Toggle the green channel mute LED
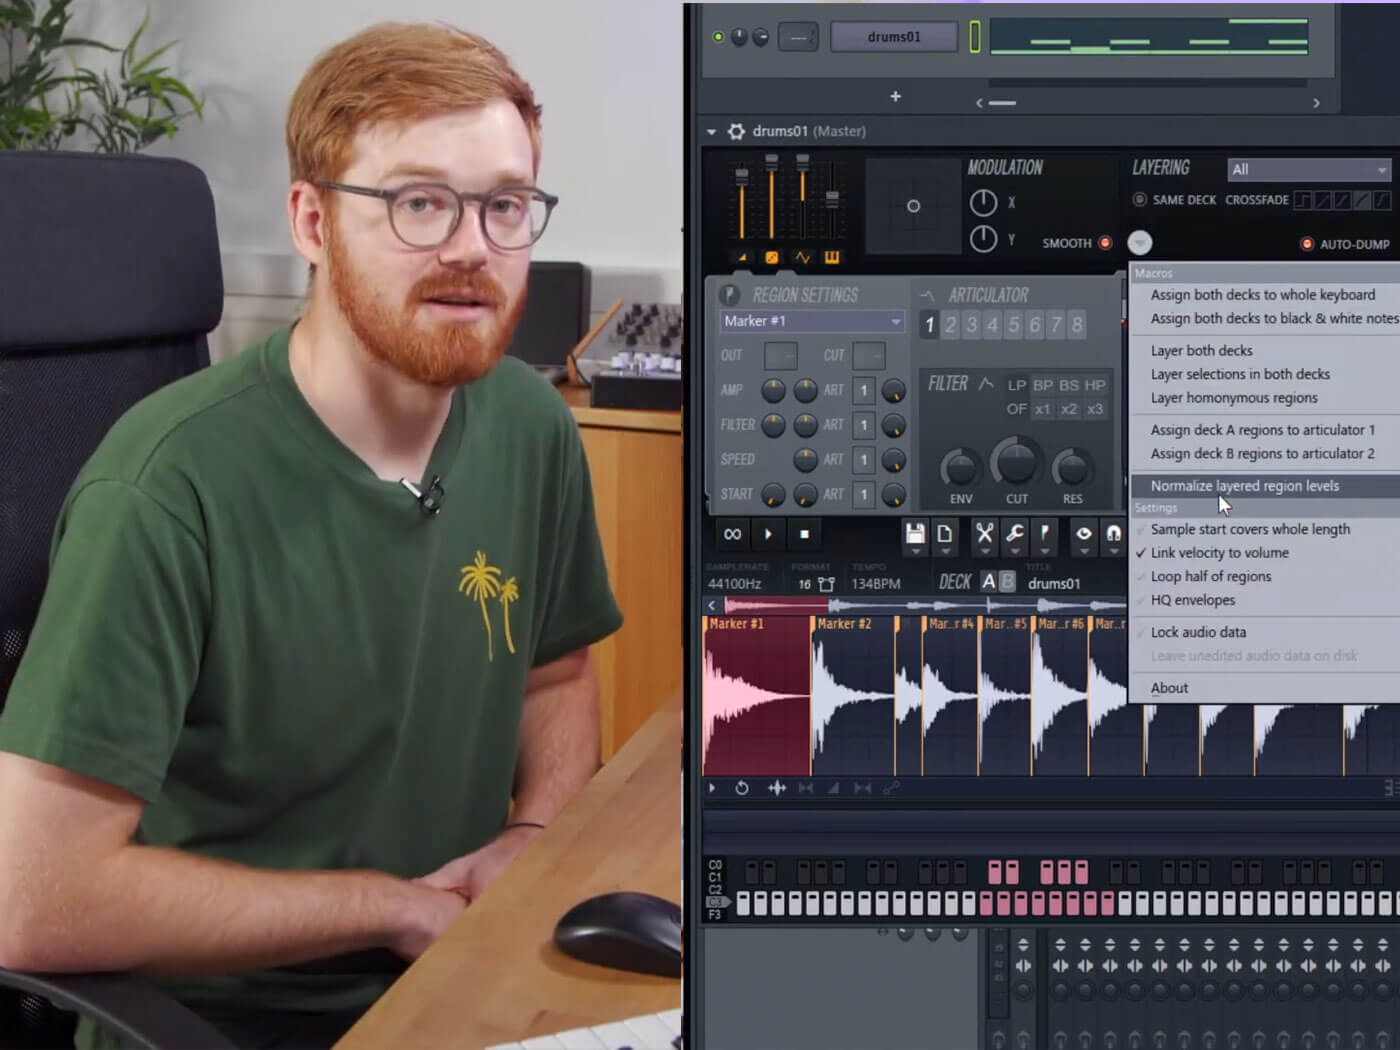Screen dimensions: 1400x1050 pos(718,37)
